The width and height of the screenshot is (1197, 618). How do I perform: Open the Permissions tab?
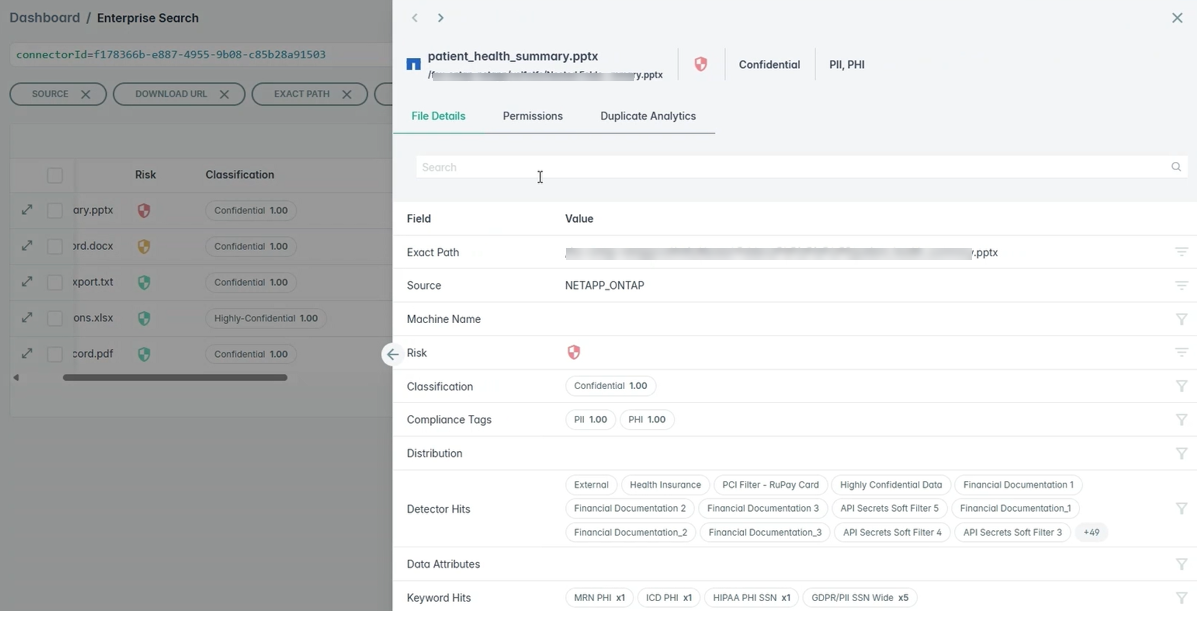[532, 116]
